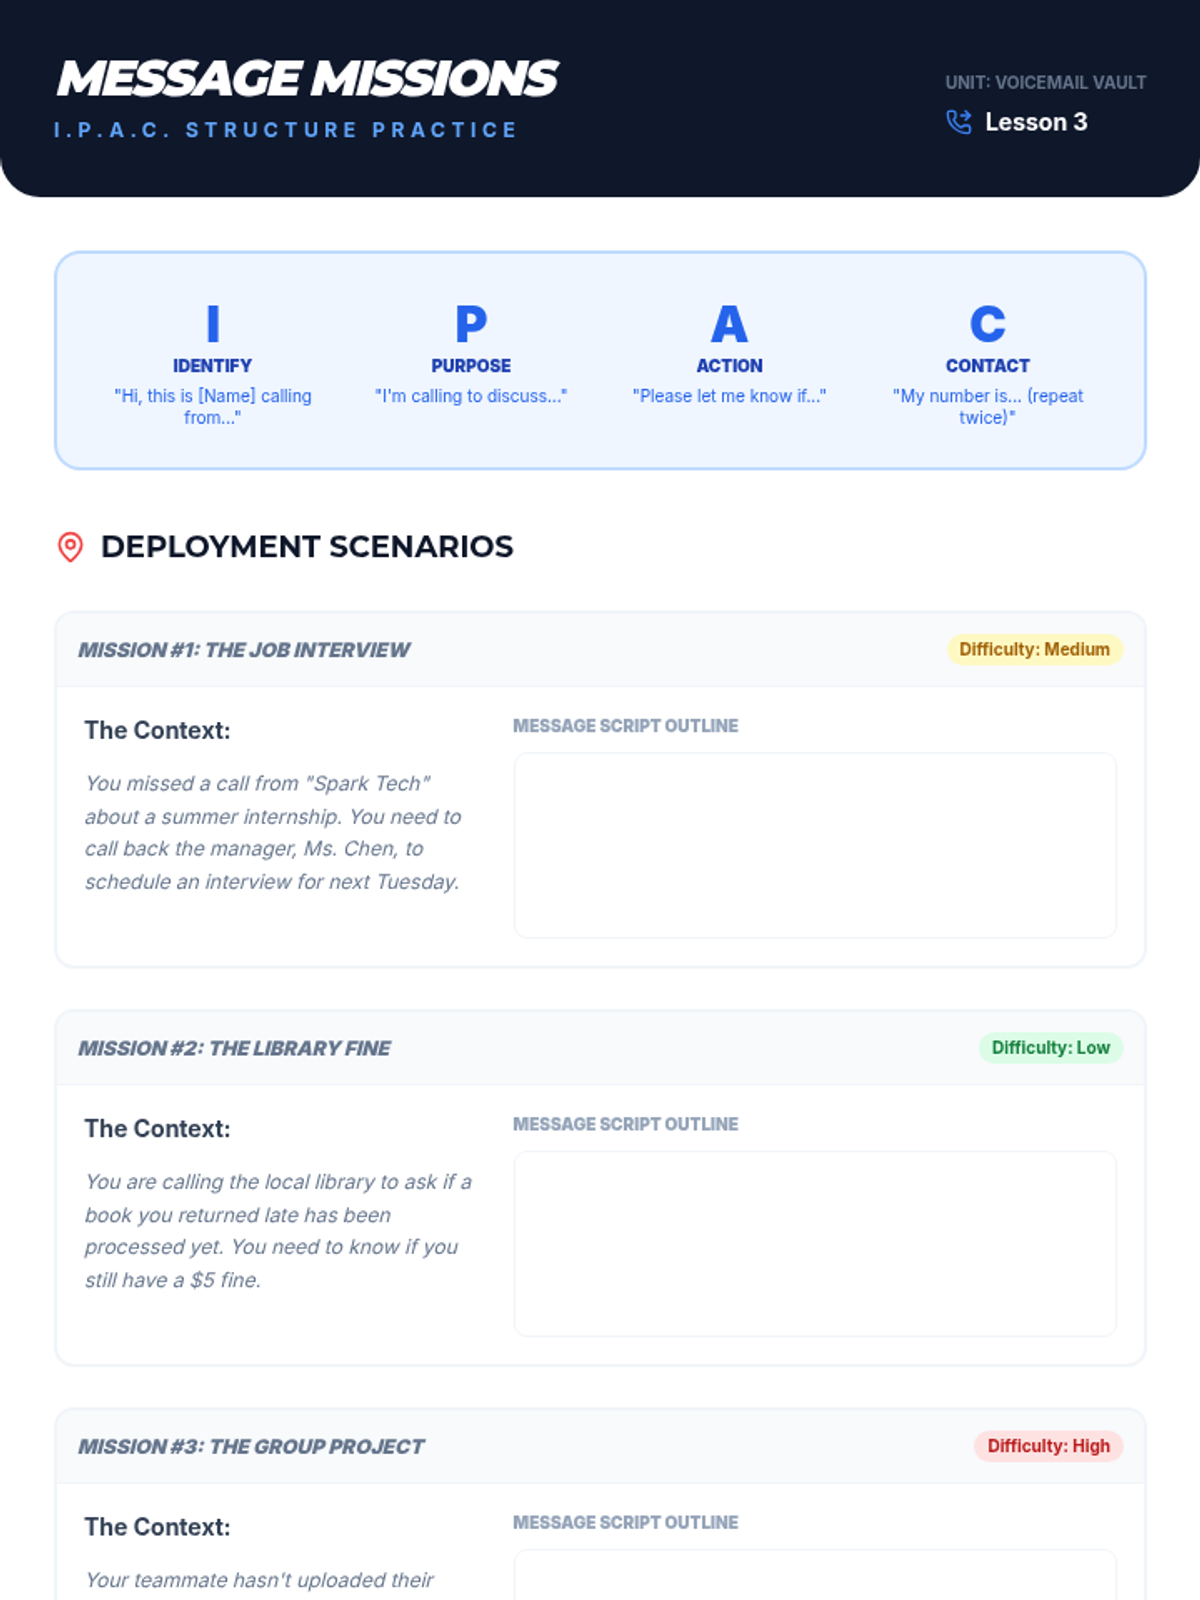Click the Difficulty: High badge
Viewport: 1200px width, 1600px height.
[x=1048, y=1446]
